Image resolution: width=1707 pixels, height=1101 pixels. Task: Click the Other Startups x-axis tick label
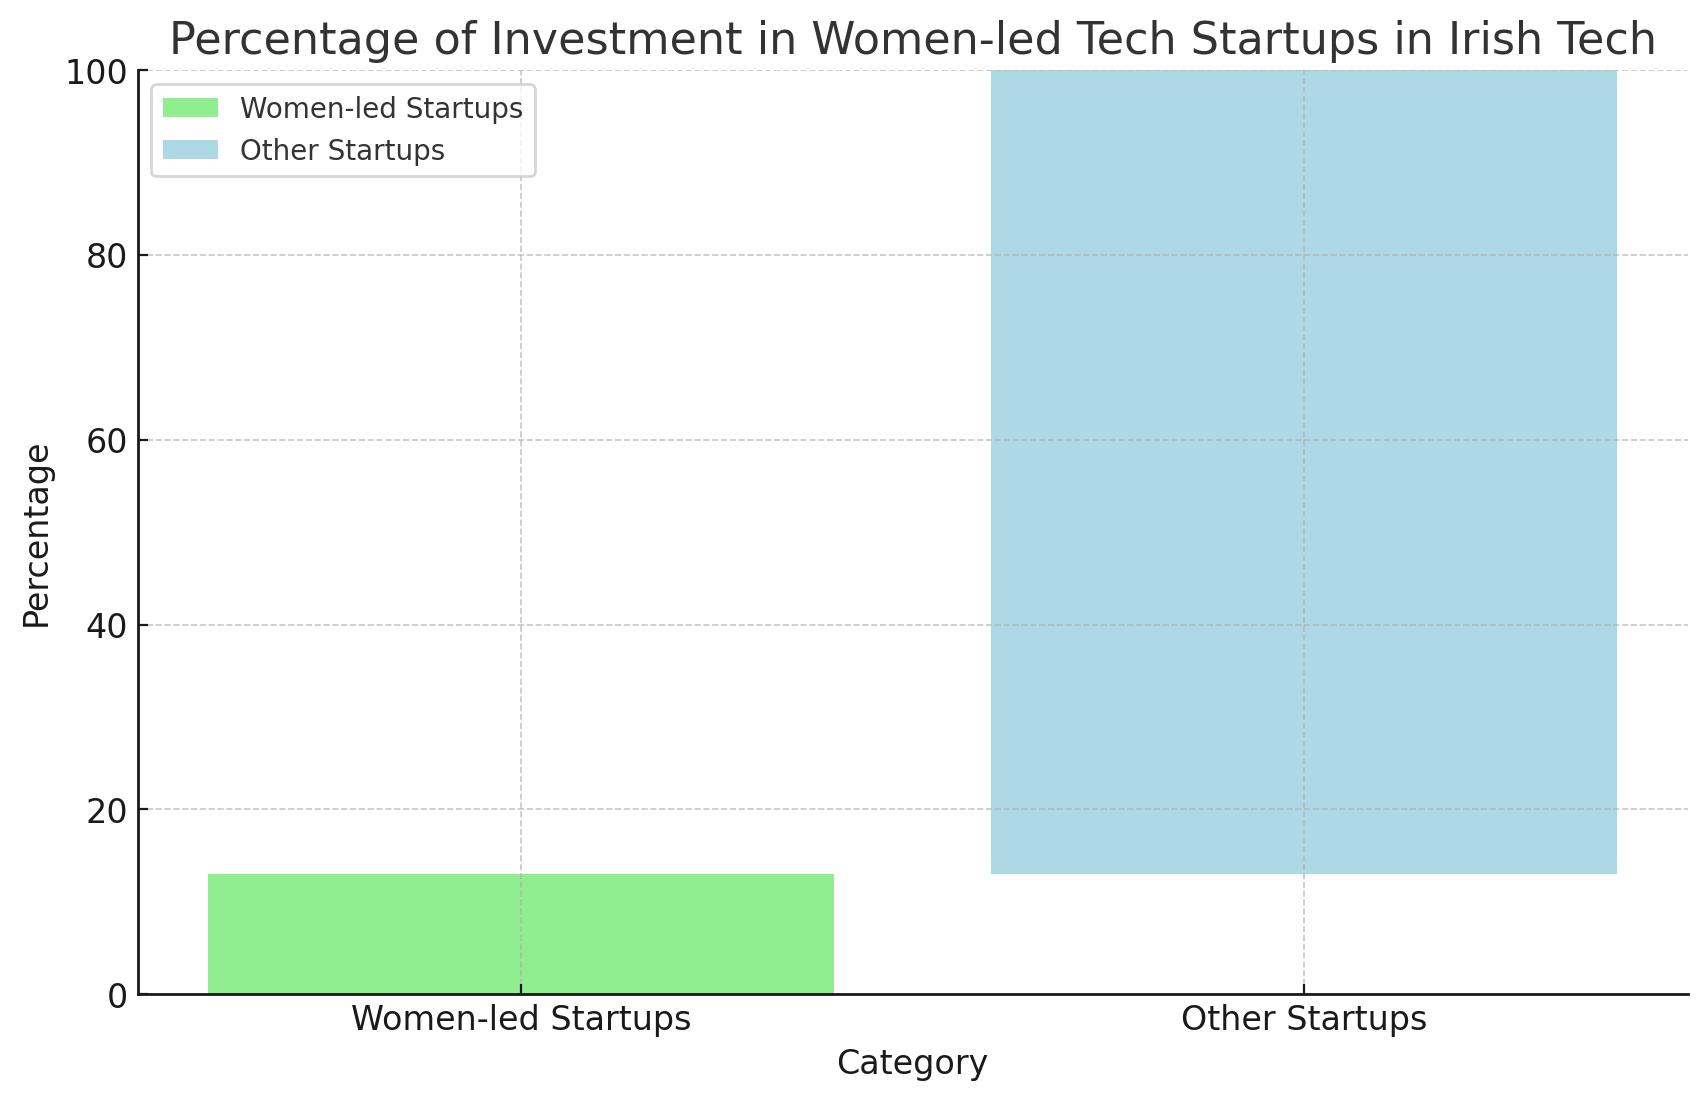click(1303, 1019)
